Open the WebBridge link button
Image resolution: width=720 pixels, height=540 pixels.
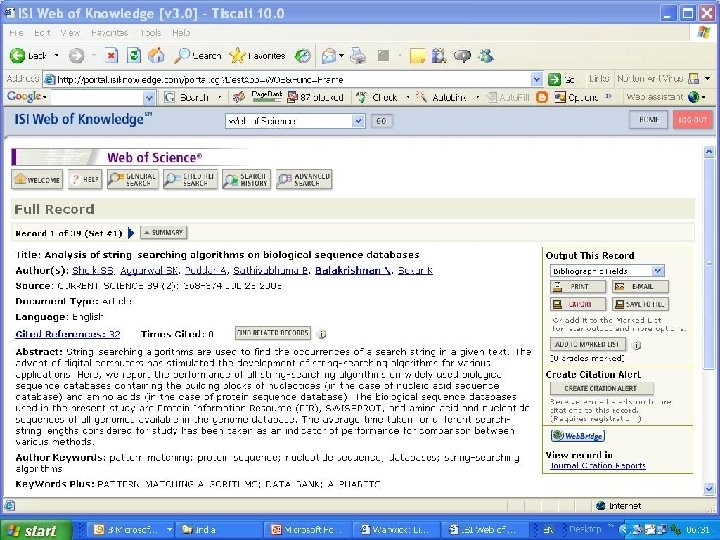coord(578,435)
